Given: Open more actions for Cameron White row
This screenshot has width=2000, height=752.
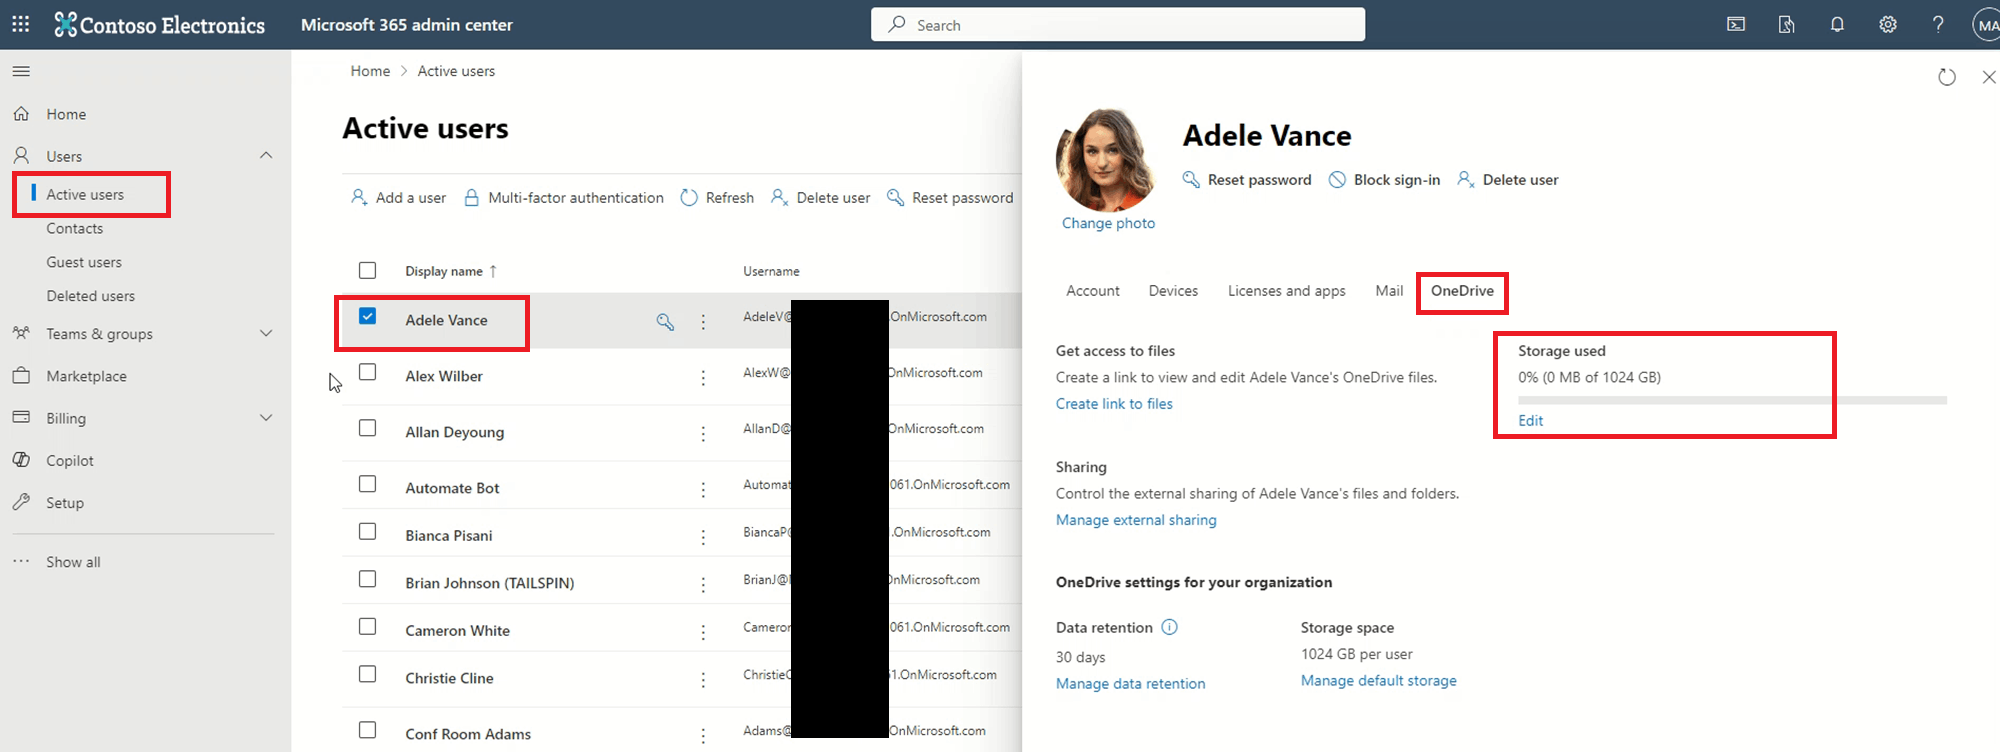Looking at the screenshot, I should (x=703, y=632).
